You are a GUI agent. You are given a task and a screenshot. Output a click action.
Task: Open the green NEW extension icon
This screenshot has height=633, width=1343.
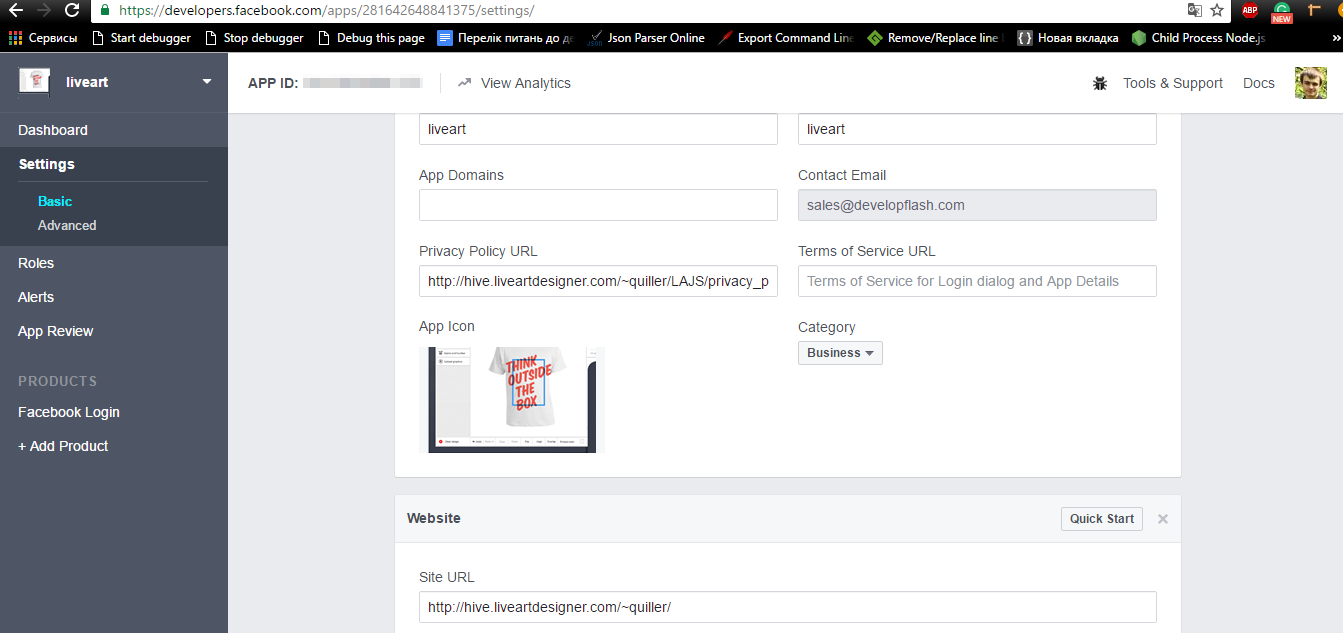(1282, 11)
